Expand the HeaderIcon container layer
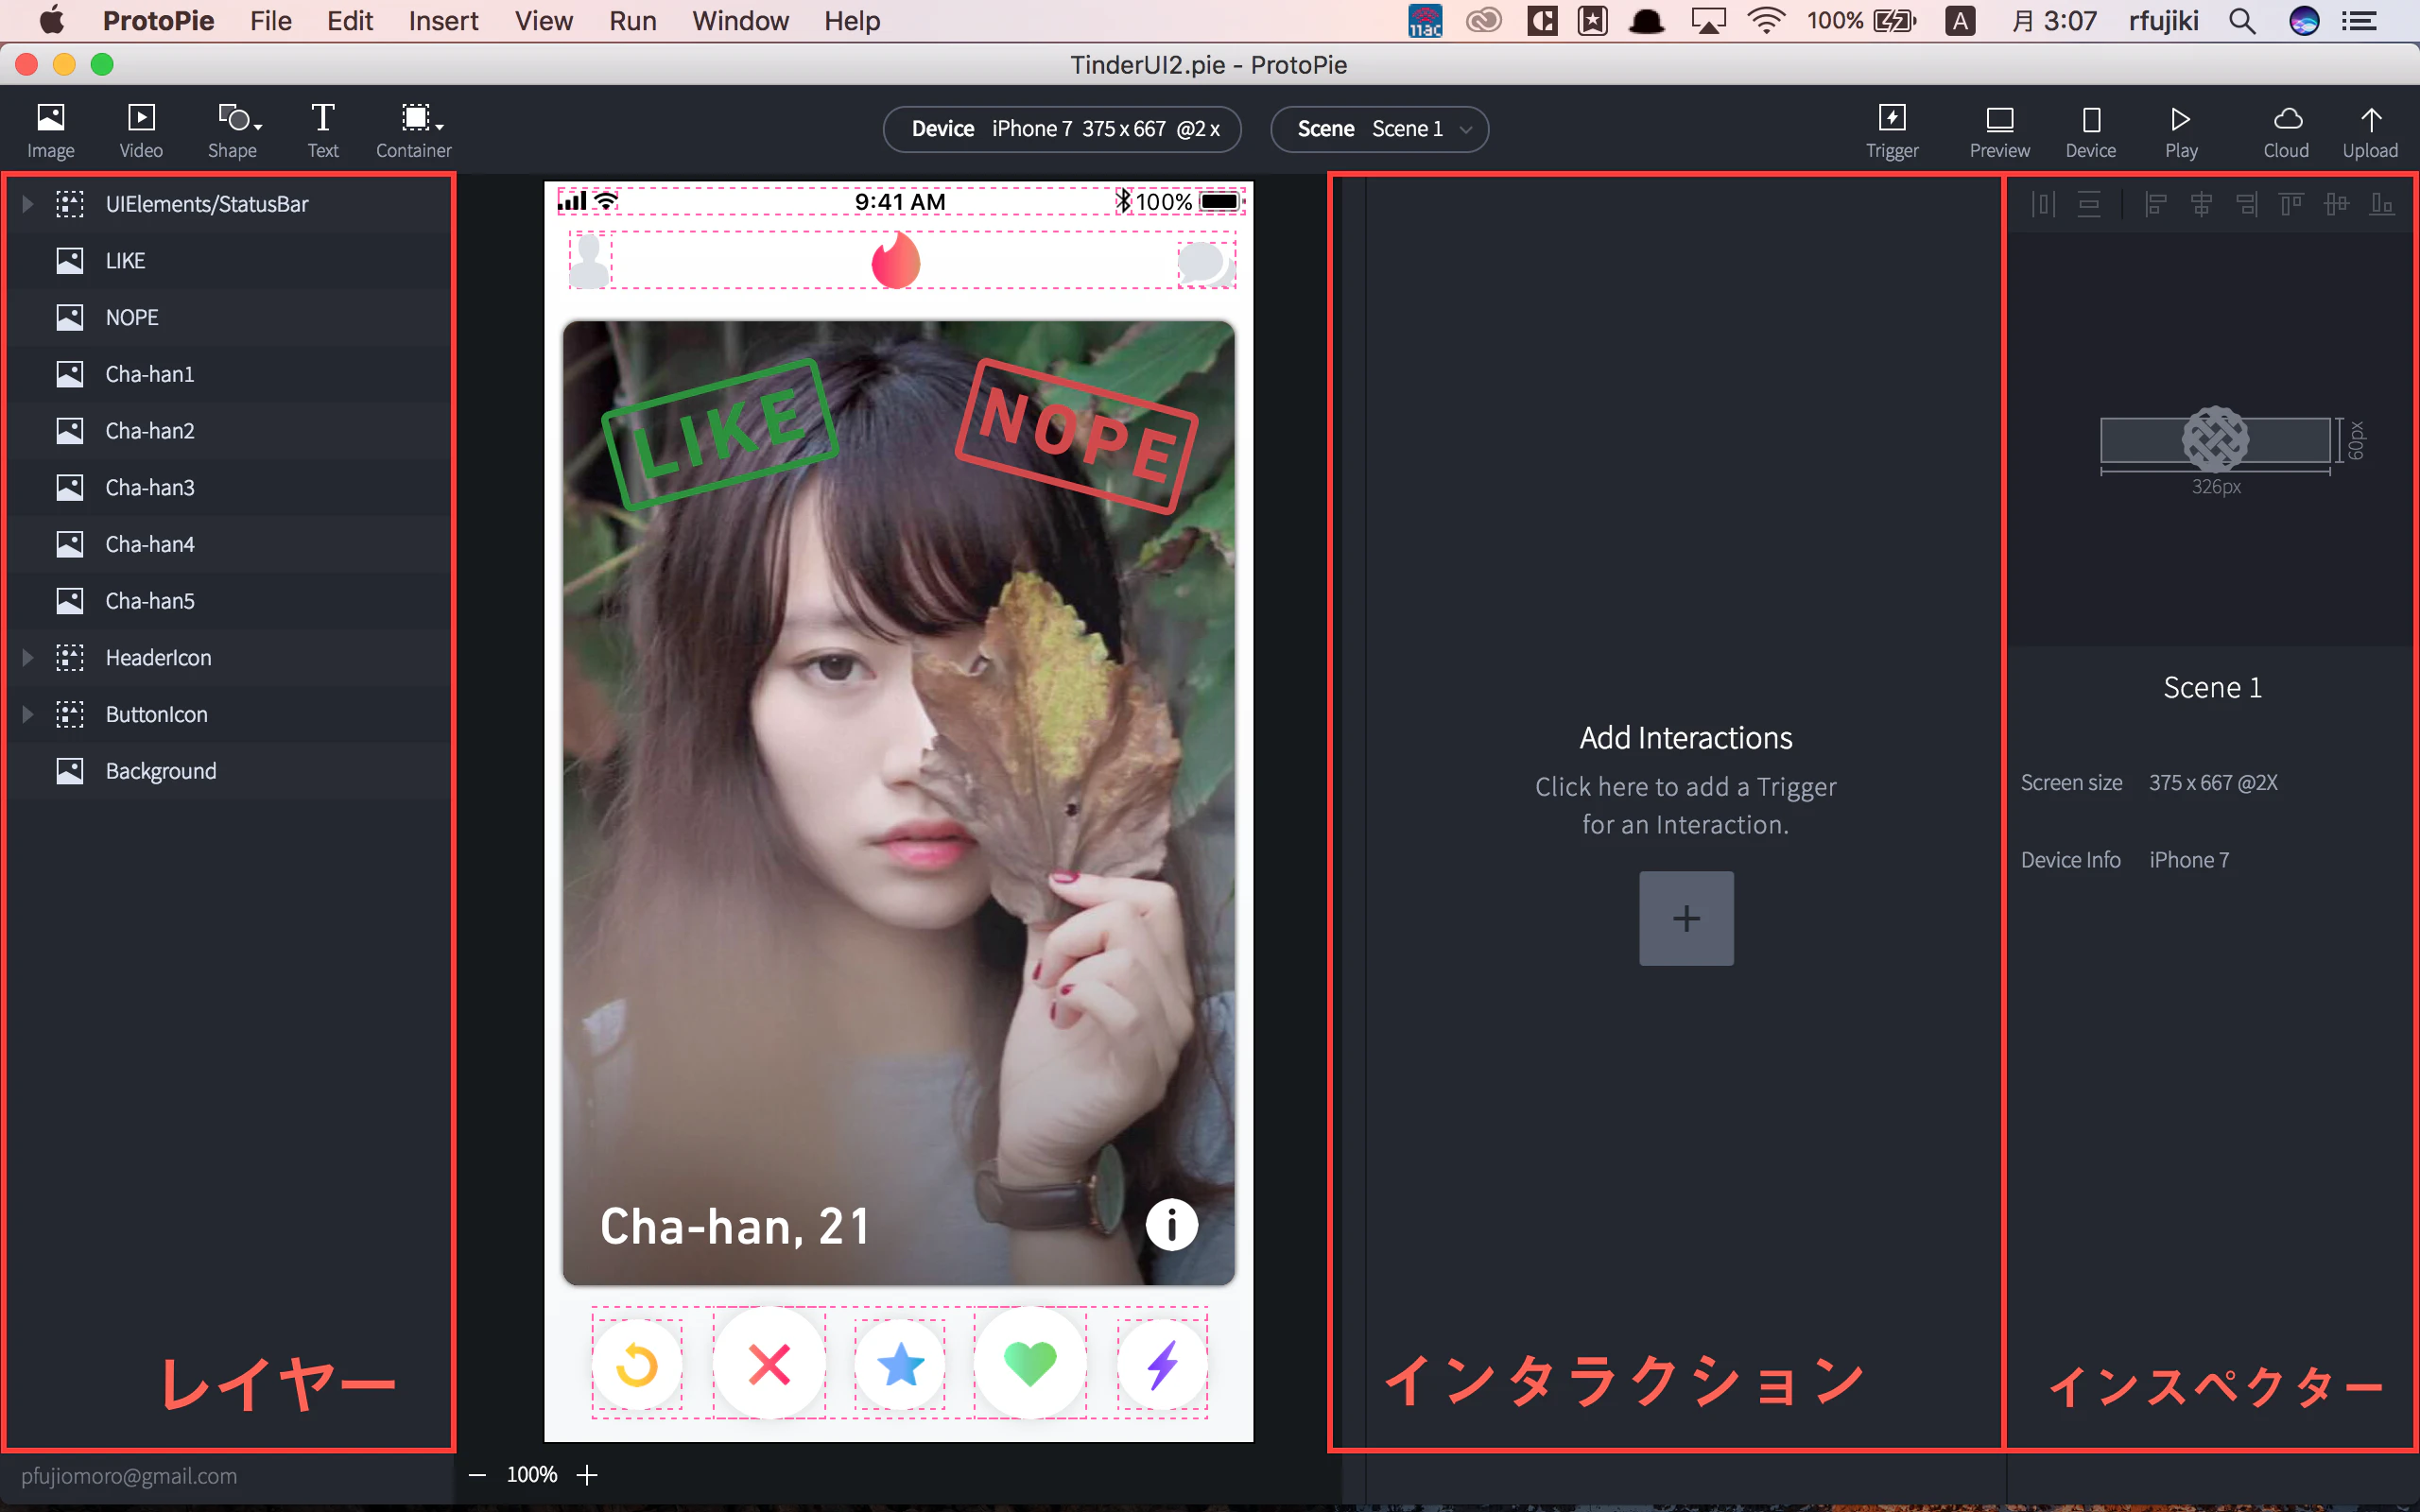 pyautogui.click(x=28, y=657)
